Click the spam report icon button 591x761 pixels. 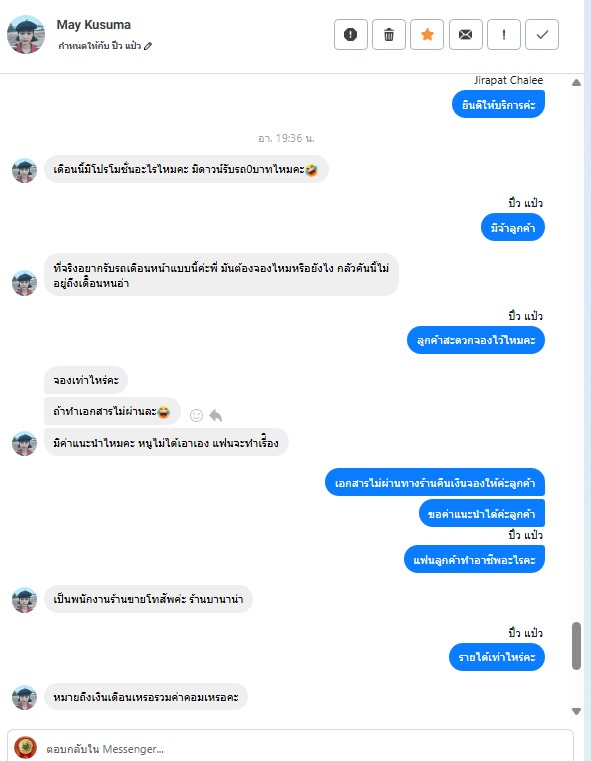pos(350,34)
